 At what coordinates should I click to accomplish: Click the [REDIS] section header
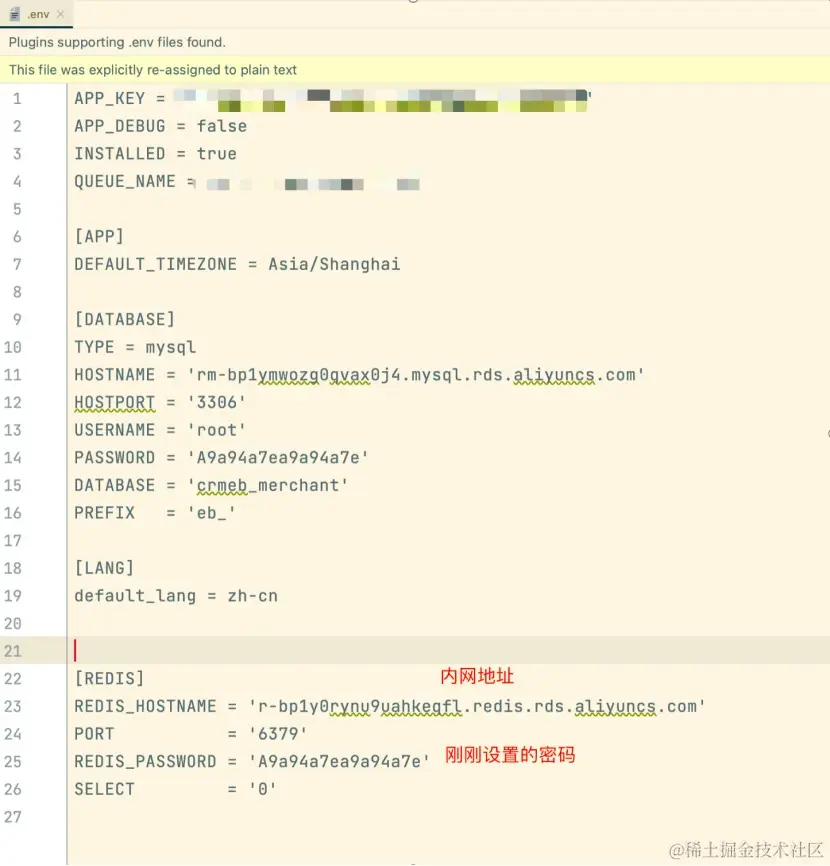point(109,678)
